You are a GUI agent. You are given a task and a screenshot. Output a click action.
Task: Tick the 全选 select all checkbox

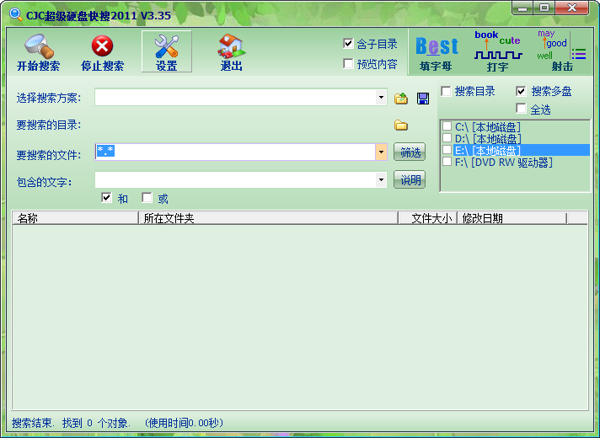point(521,109)
